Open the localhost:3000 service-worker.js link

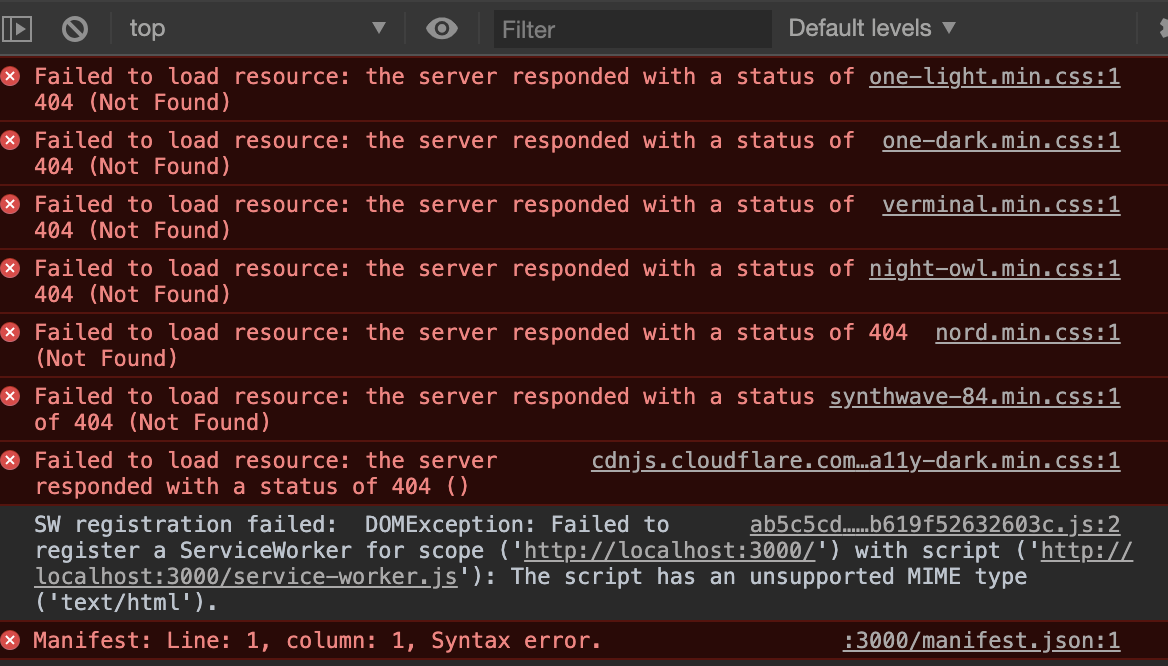point(244,576)
